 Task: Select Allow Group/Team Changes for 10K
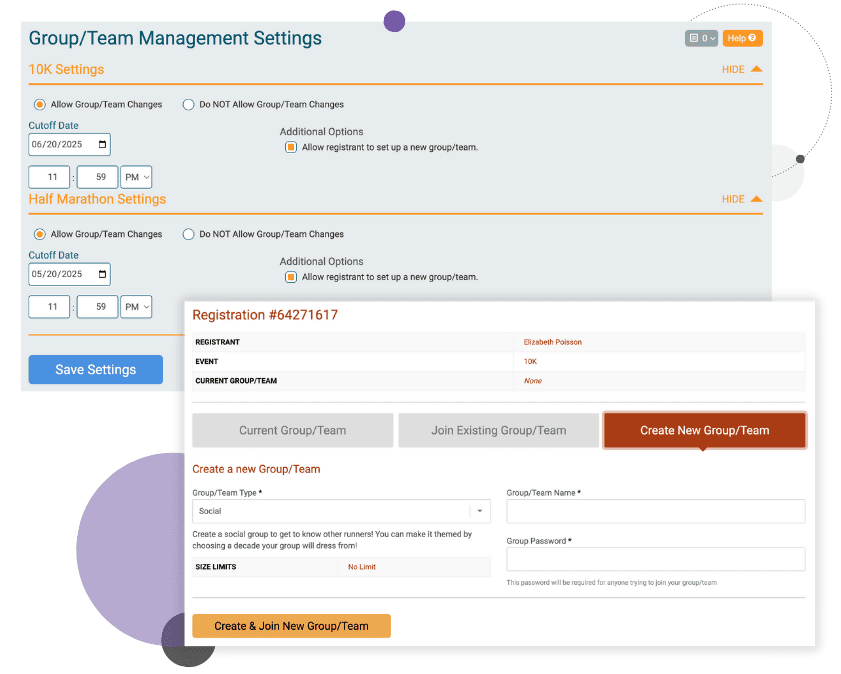[x=40, y=105]
